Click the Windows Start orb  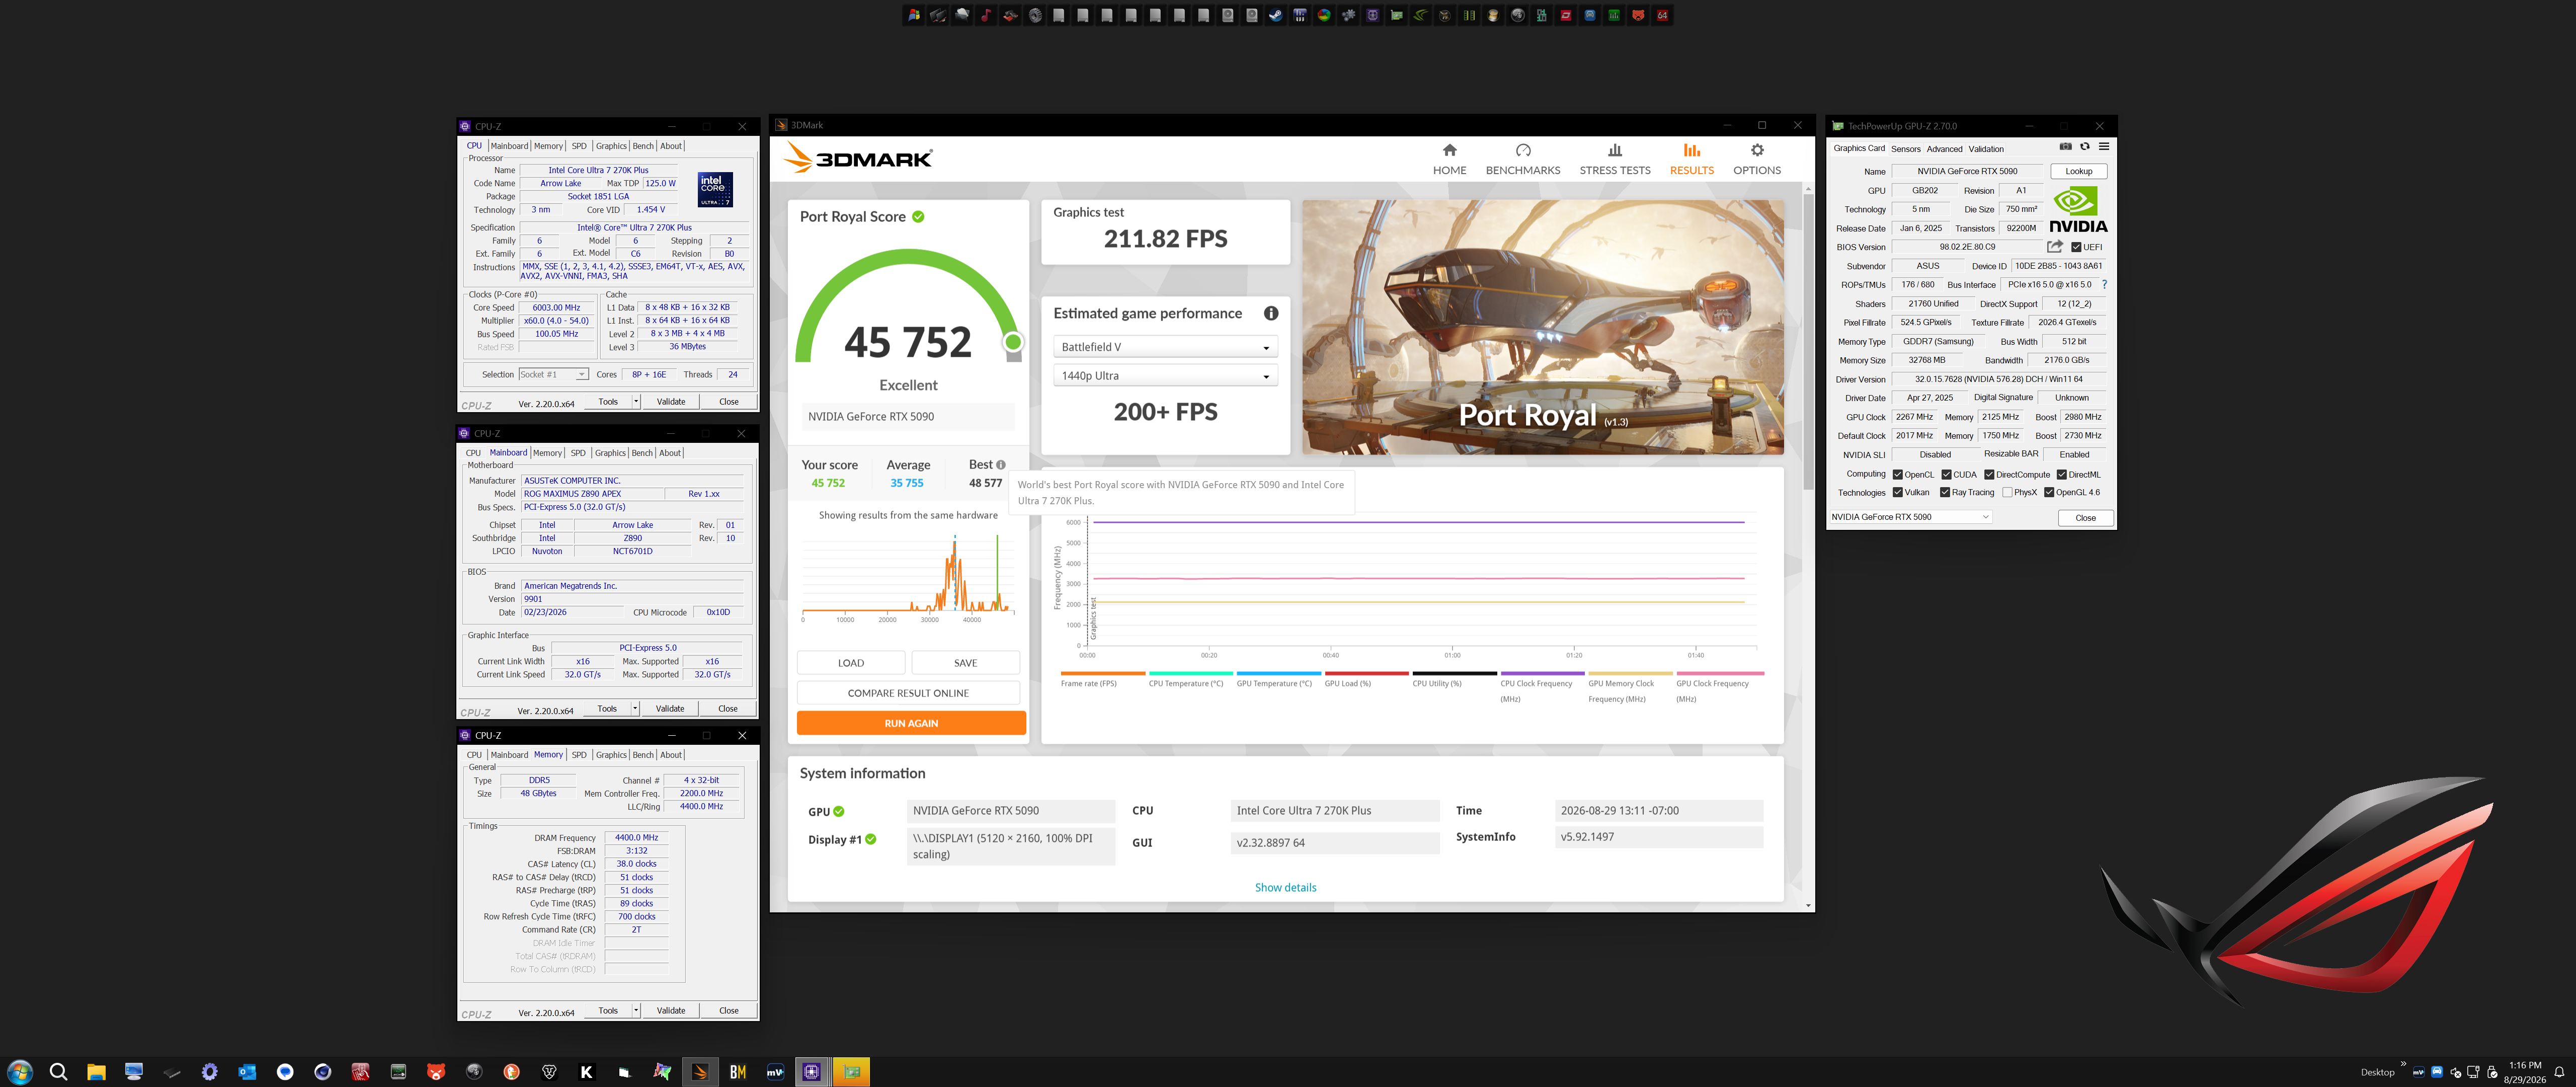click(x=19, y=1072)
